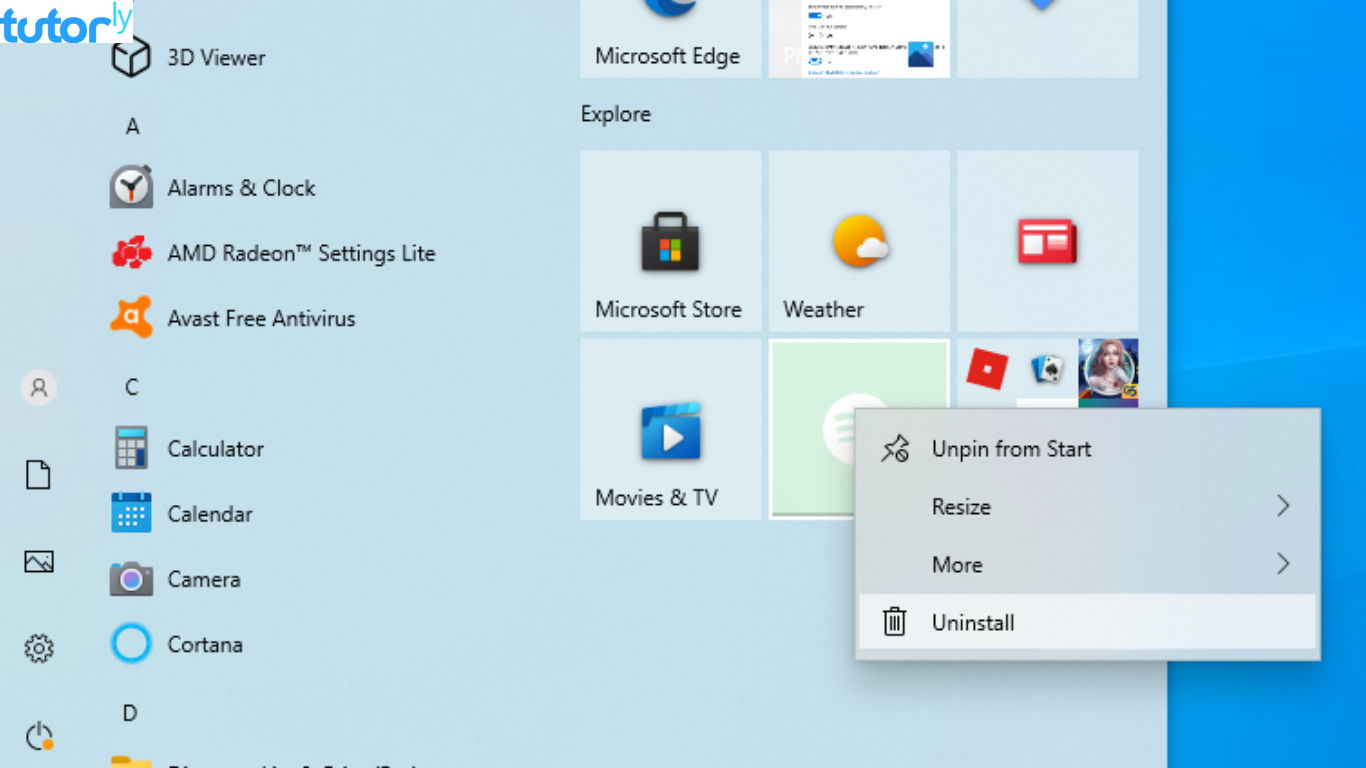Open the Alarms & Clock app
This screenshot has height=768, width=1366.
tap(240, 187)
